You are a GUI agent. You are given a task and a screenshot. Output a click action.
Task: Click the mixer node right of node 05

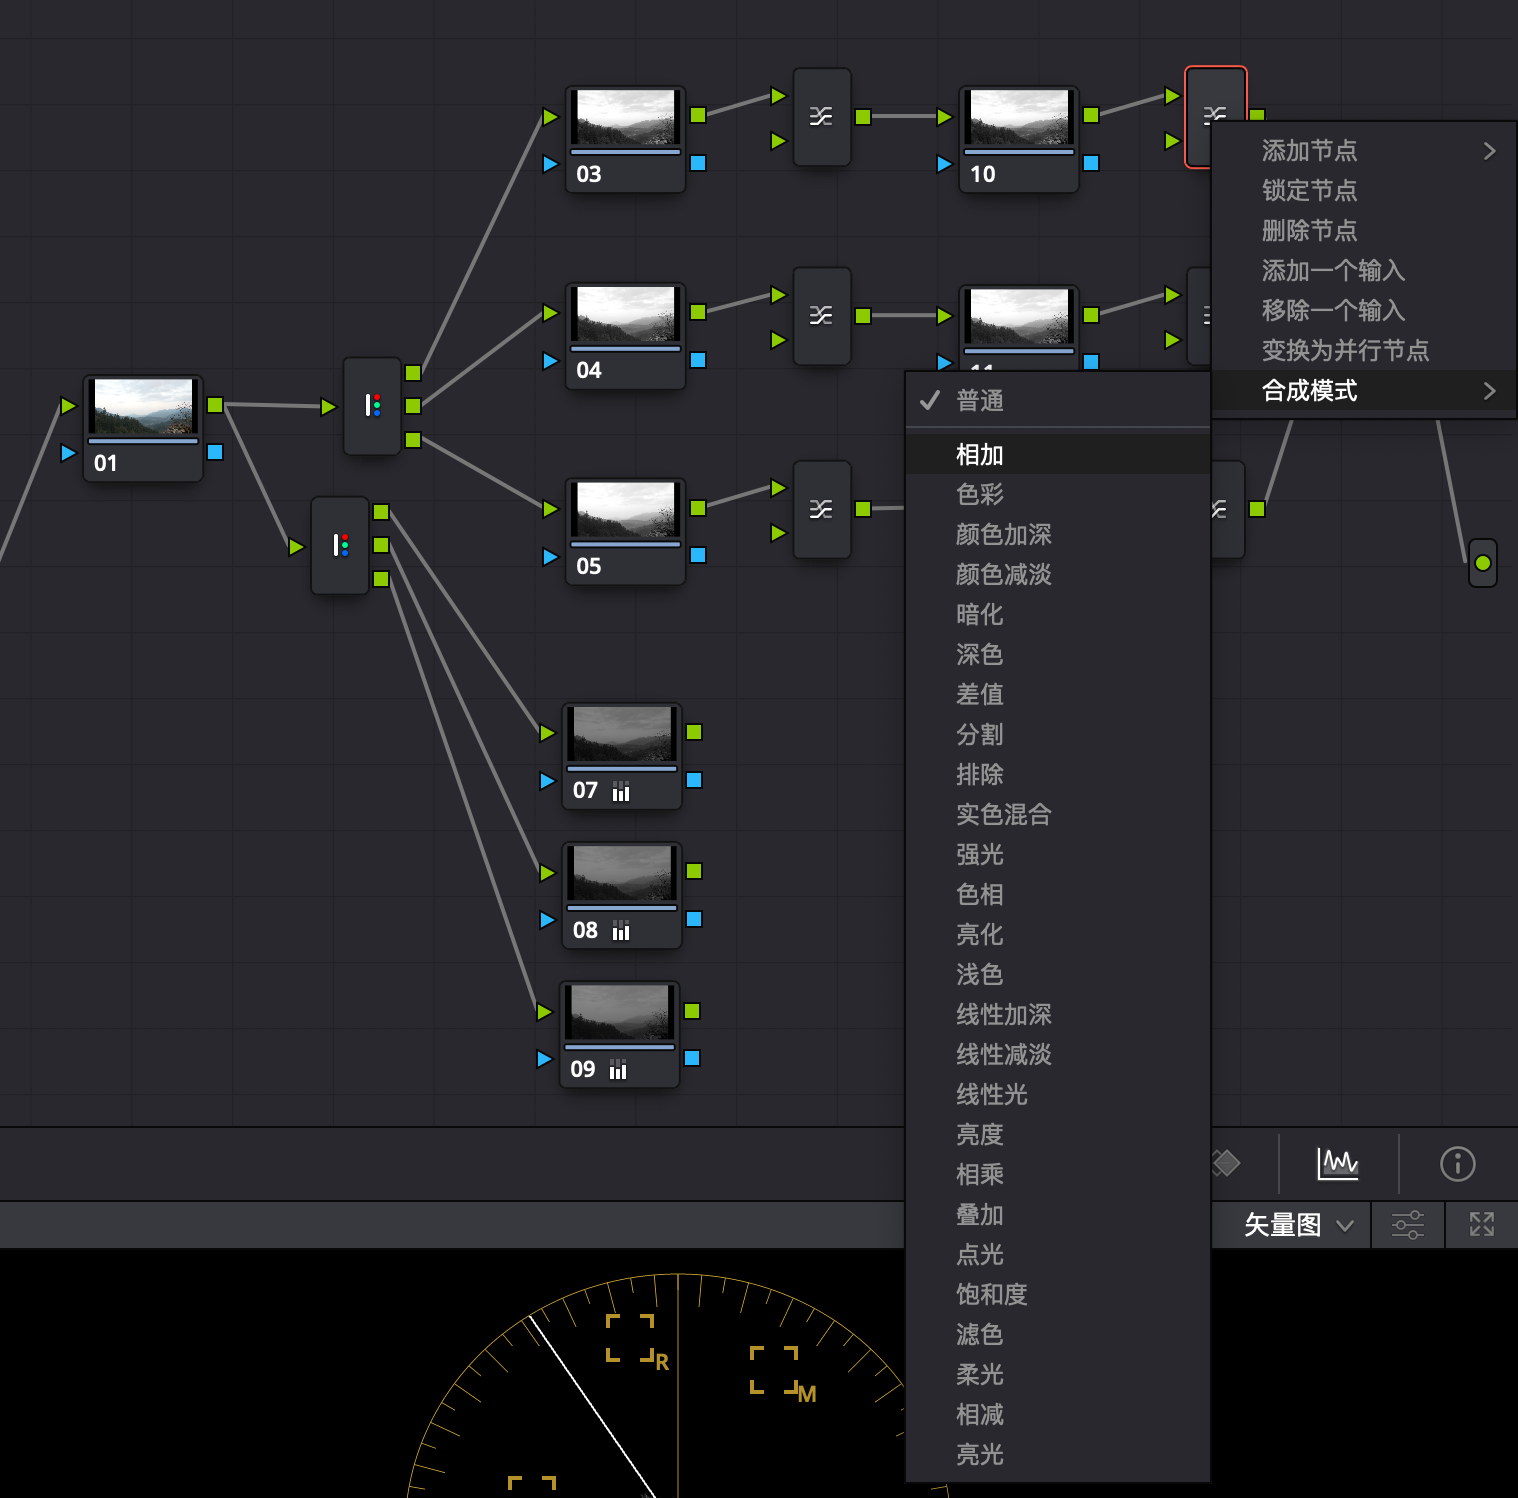(x=822, y=509)
